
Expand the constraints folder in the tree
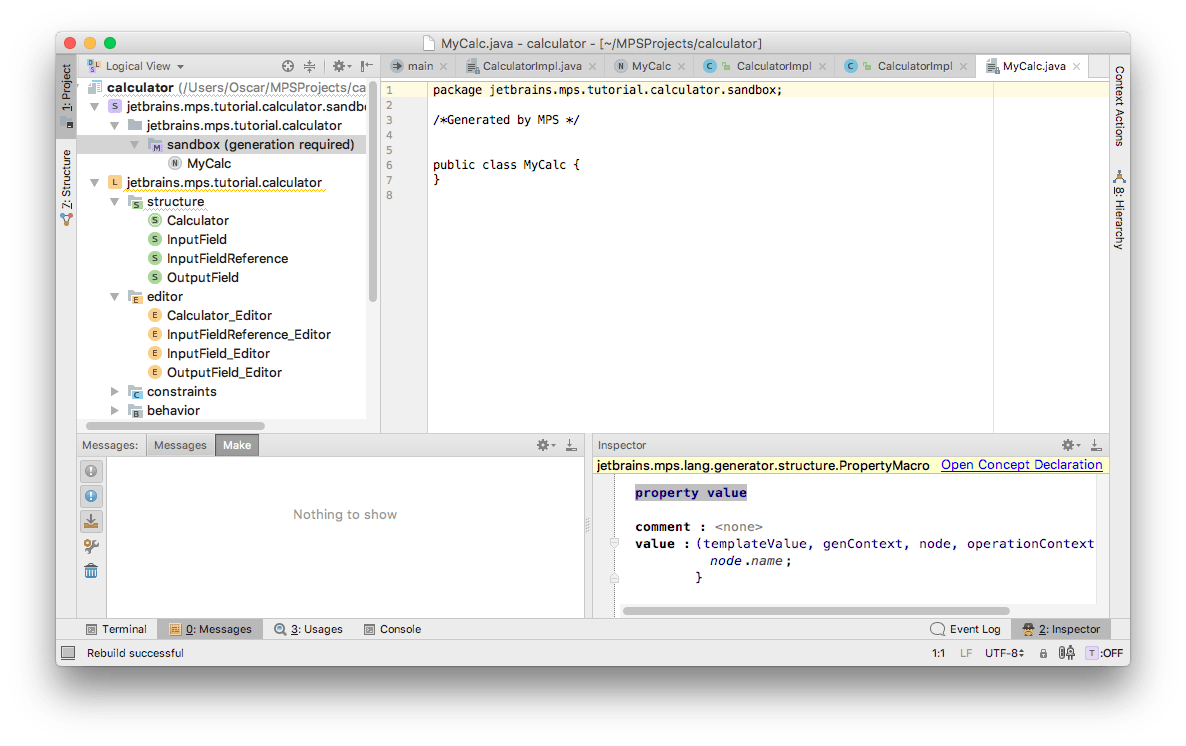pyautogui.click(x=115, y=392)
